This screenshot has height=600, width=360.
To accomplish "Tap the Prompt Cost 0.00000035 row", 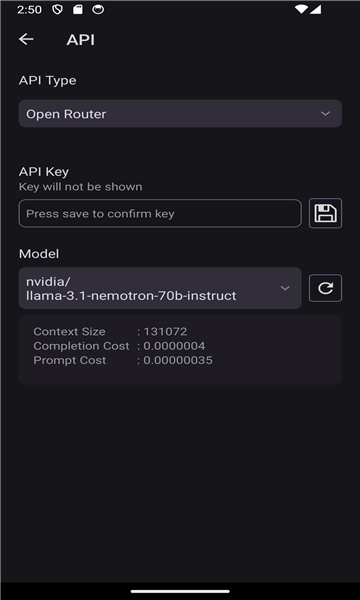I will pos(123,360).
